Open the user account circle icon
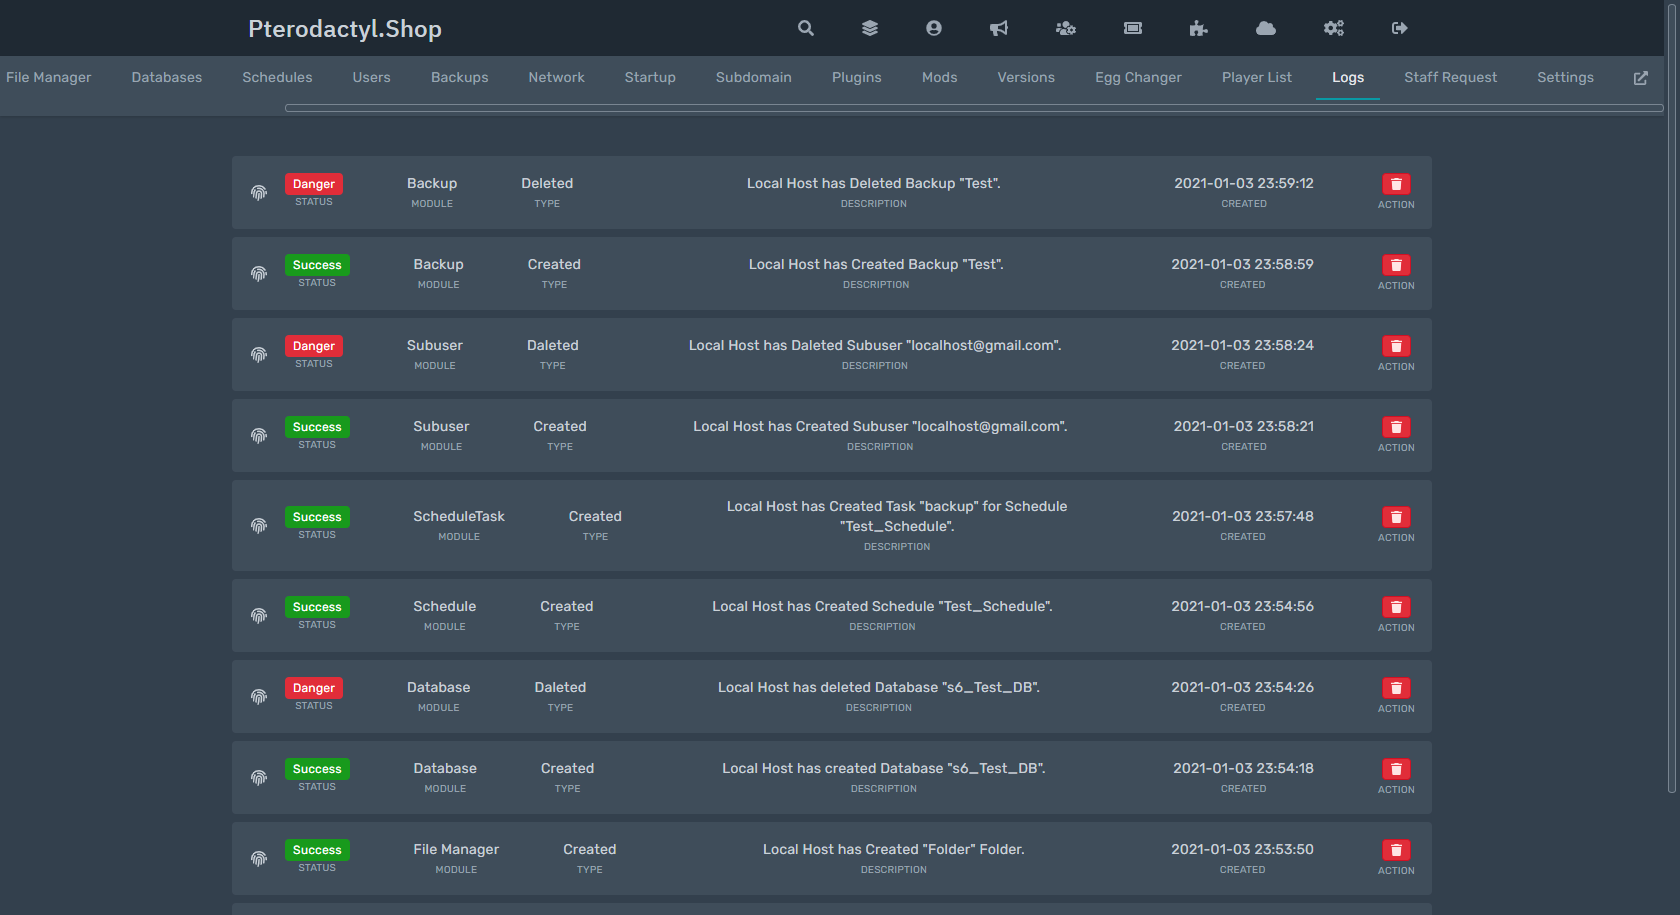 pos(934,28)
